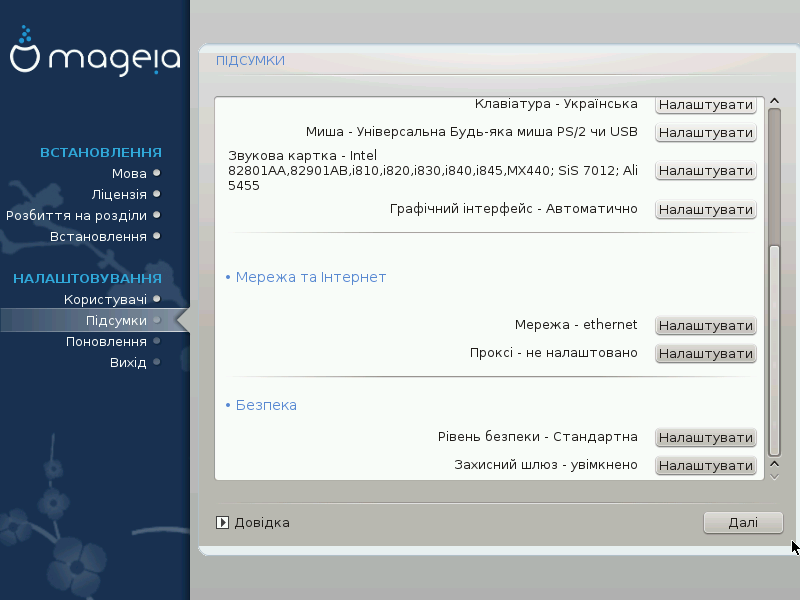Screen dimensions: 800x600
Task: Click the НАЛАШТОВУВАННЯ sidebar heading
Action: coord(87,279)
